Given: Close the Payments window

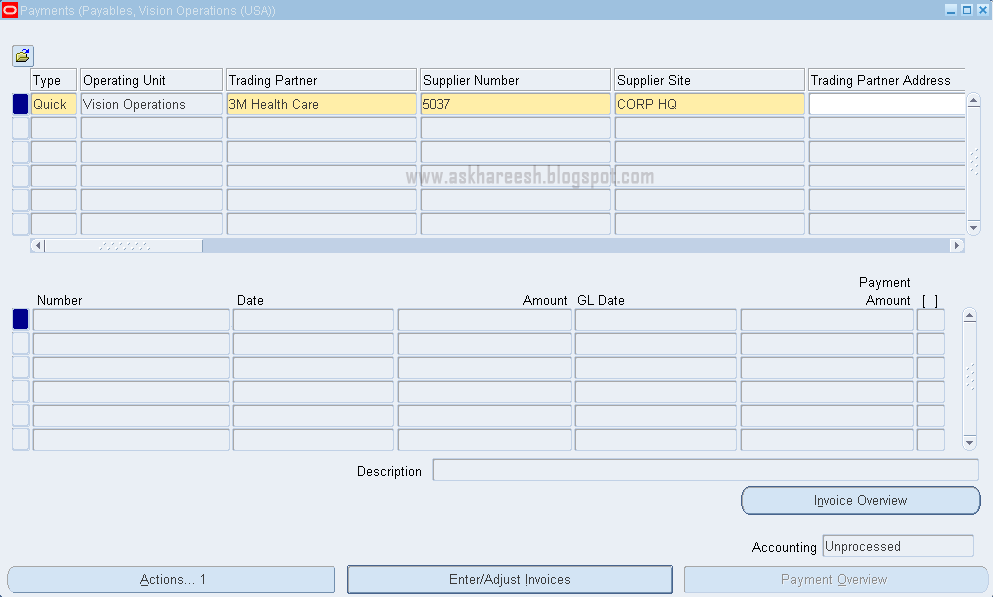Looking at the screenshot, I should (982, 10).
